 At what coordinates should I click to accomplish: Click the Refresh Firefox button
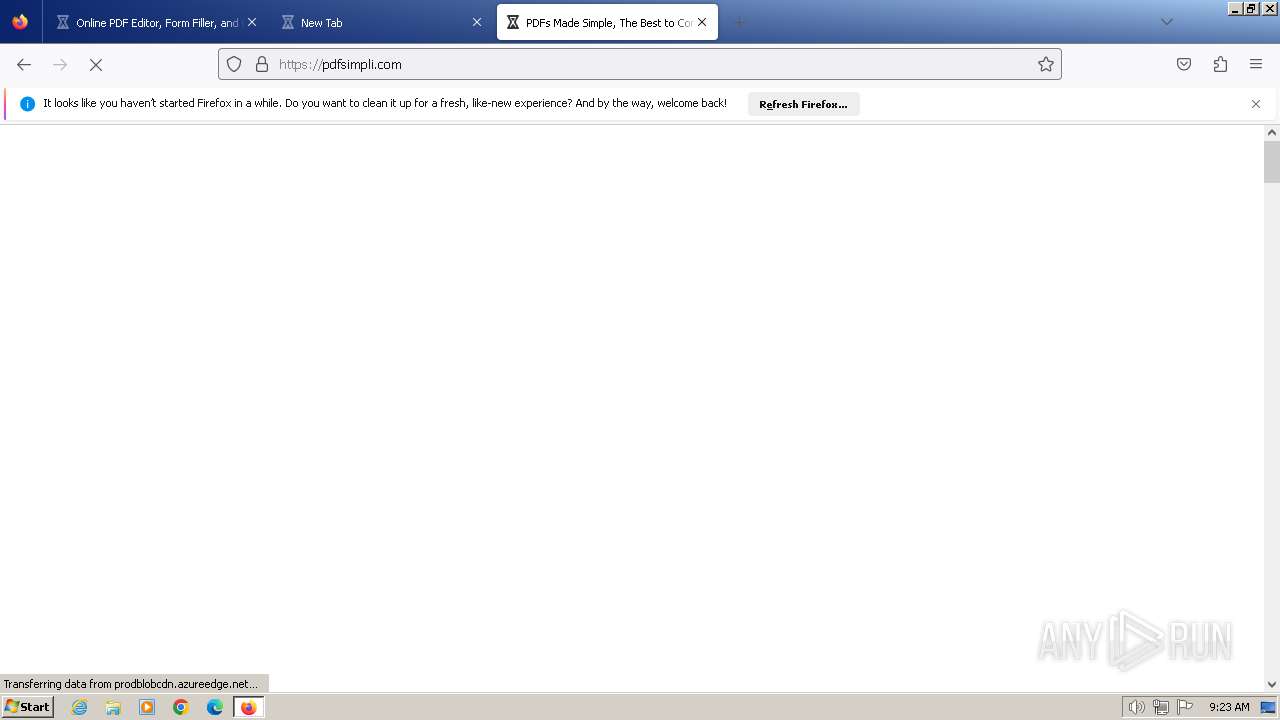(803, 104)
